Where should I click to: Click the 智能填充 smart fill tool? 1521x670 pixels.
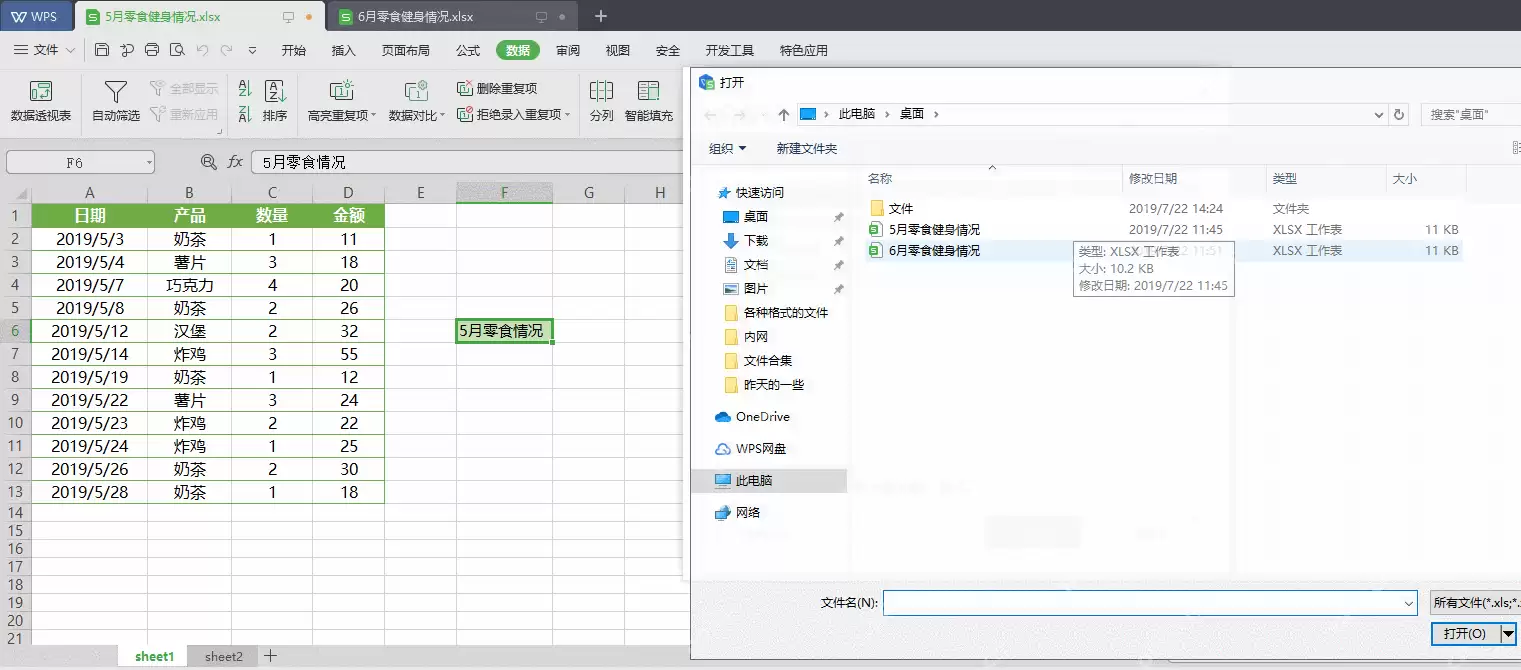[649, 102]
